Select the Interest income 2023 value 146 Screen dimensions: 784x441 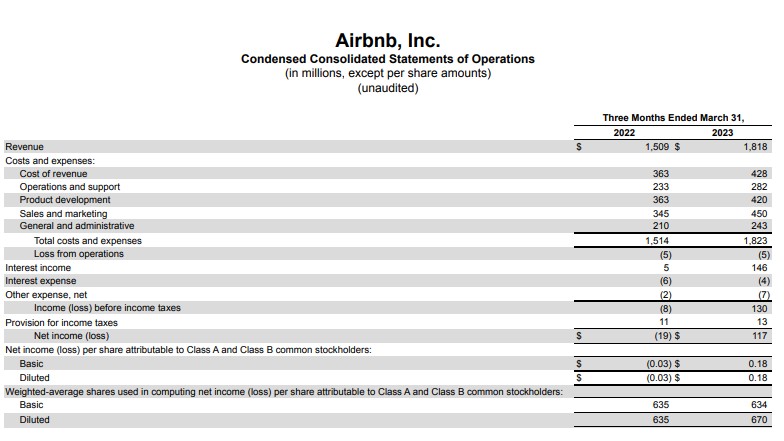click(758, 268)
